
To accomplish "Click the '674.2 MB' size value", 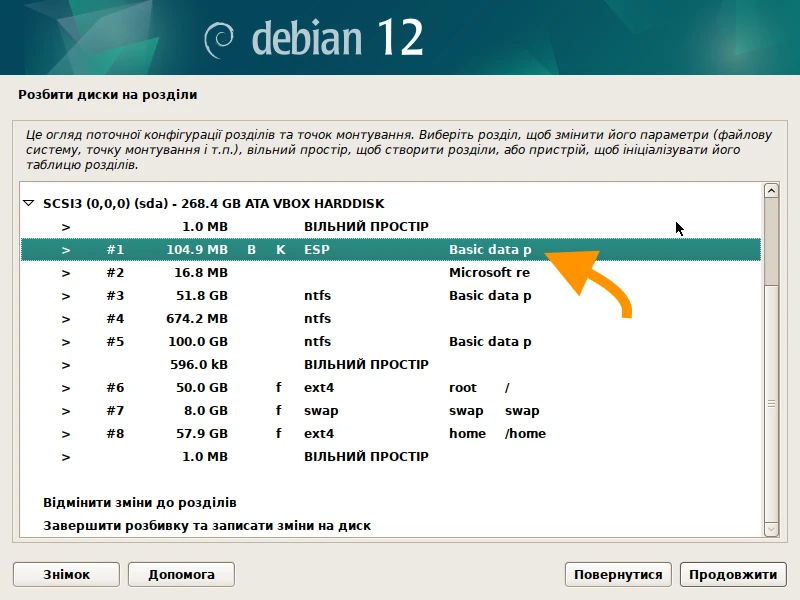I will pos(197,318).
